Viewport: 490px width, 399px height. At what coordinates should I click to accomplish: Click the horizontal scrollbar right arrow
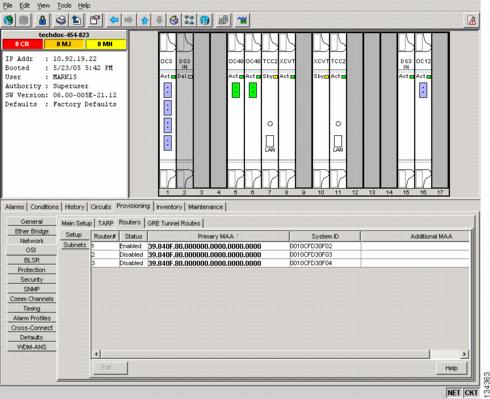(464, 354)
